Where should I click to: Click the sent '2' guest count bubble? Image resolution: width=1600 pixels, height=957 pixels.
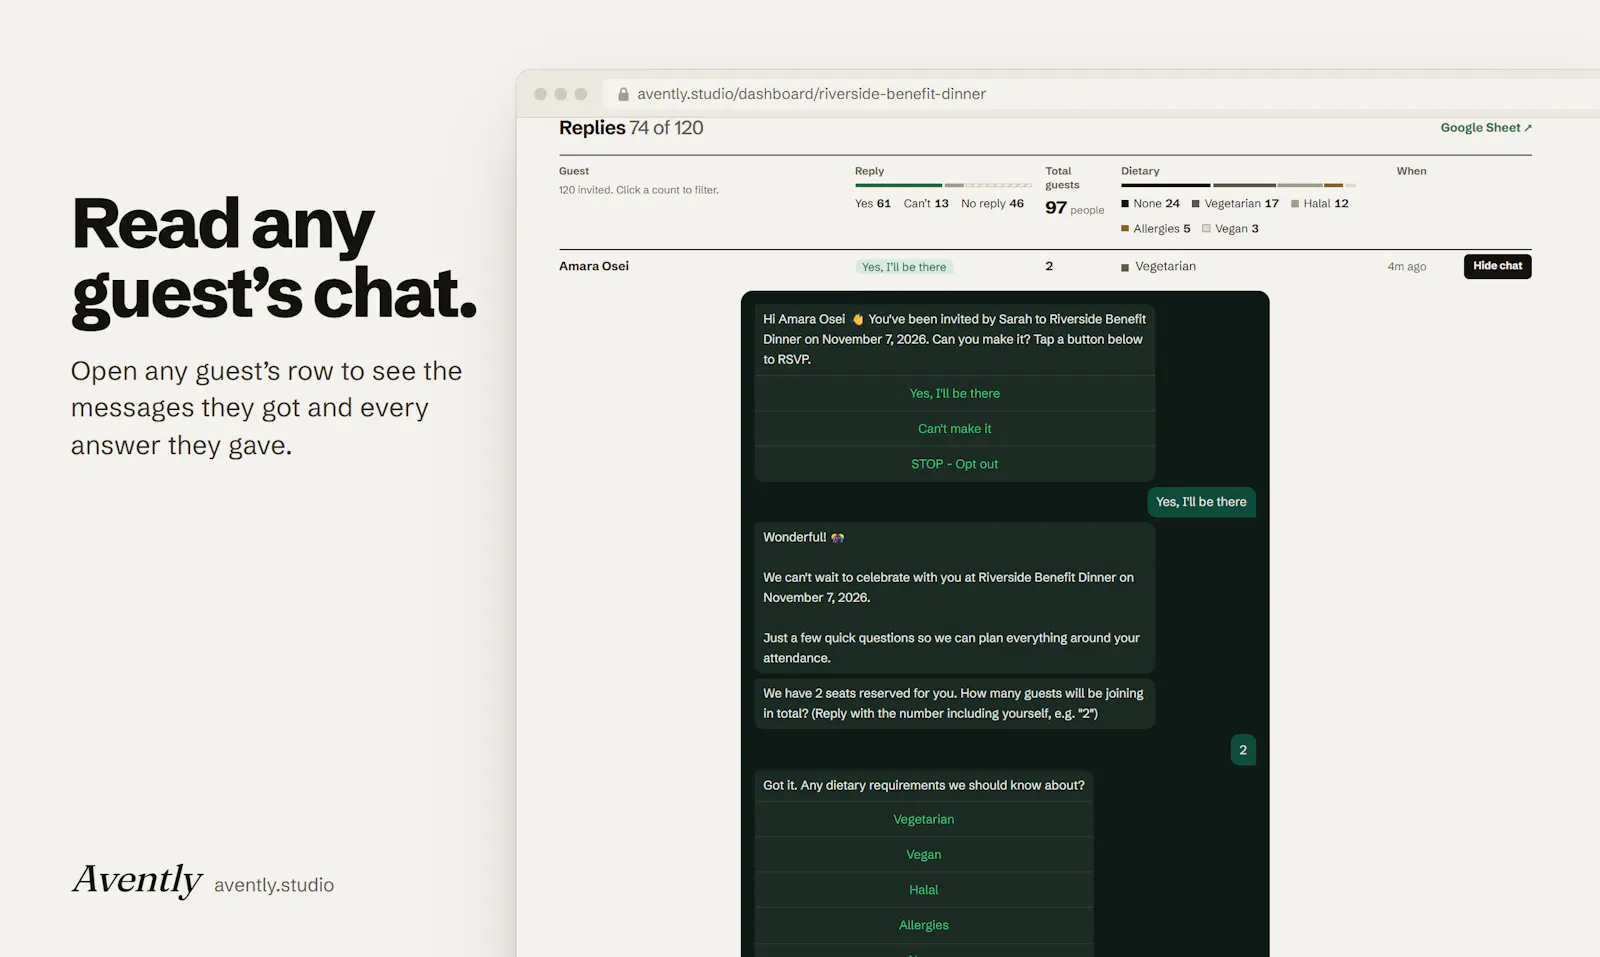pos(1243,750)
